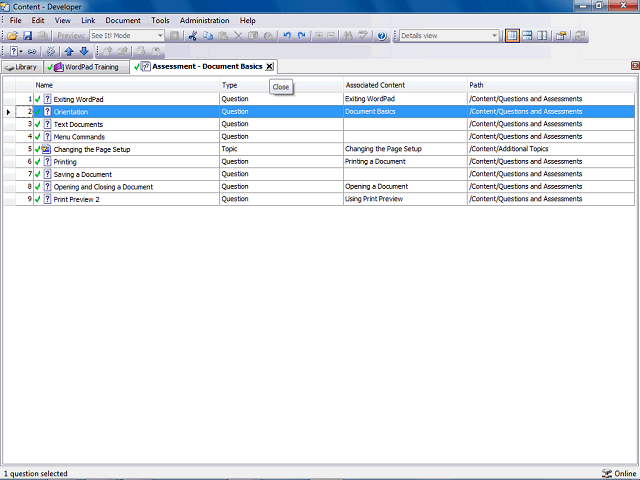The height and width of the screenshot is (480, 640).
Task: Click the Delete X icon
Action: 238,36
